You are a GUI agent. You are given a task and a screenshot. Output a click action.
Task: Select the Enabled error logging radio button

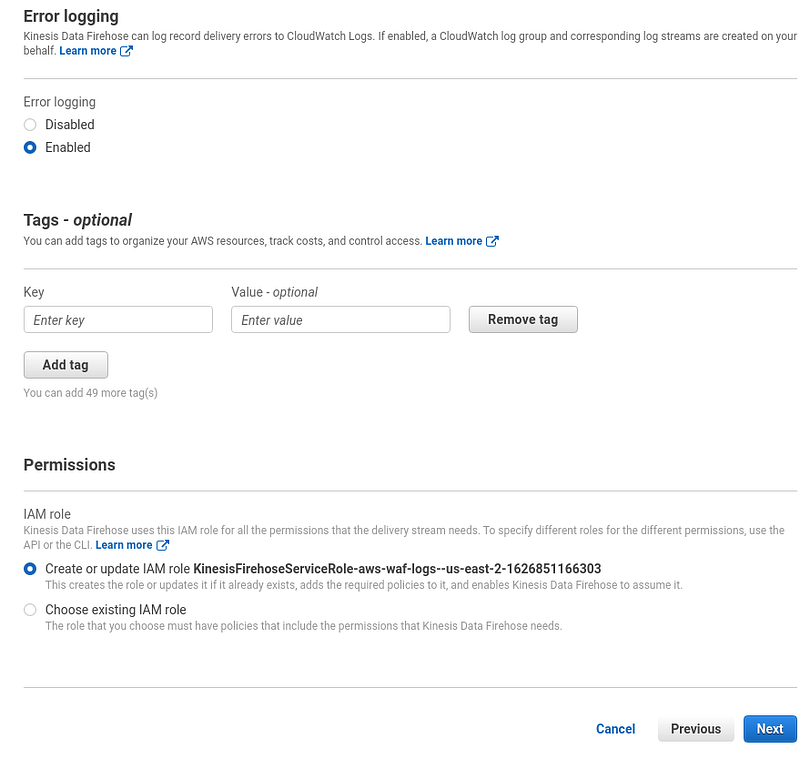tap(30, 147)
